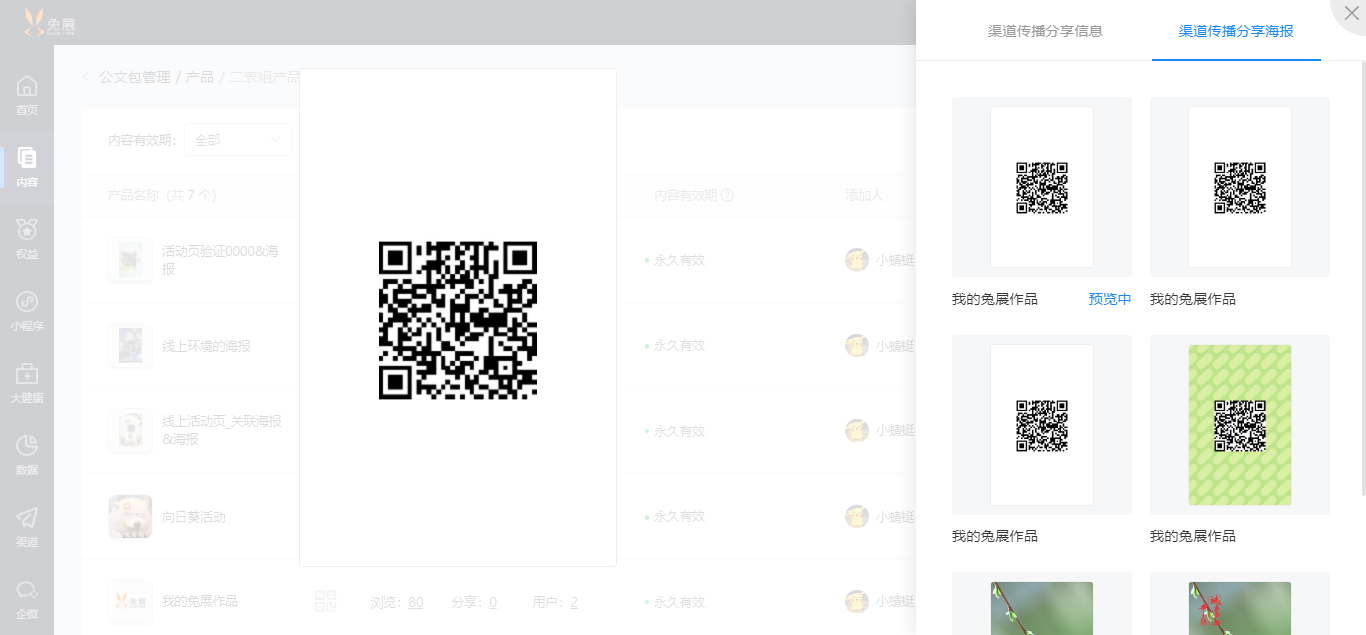
Task: Select the poster card labeled 预览中
Action: pyautogui.click(x=1042, y=187)
